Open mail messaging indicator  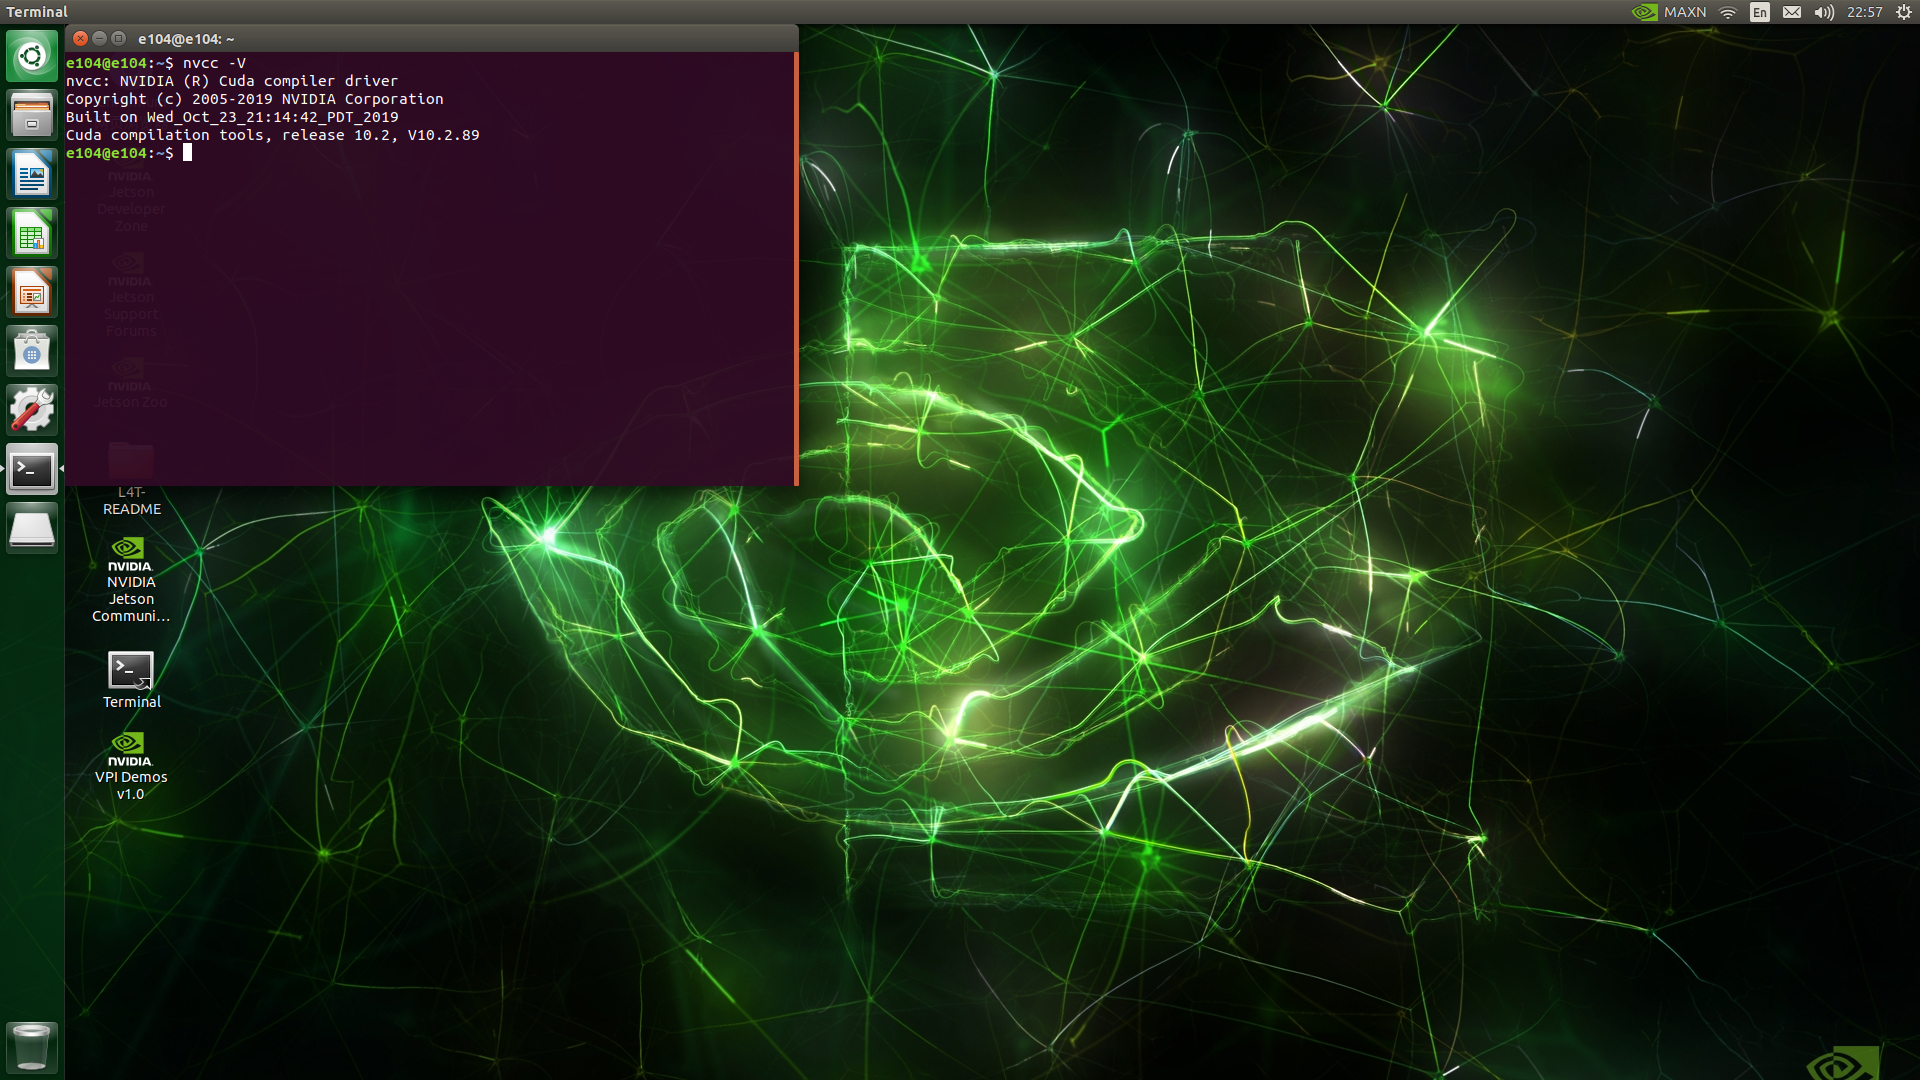(1792, 12)
